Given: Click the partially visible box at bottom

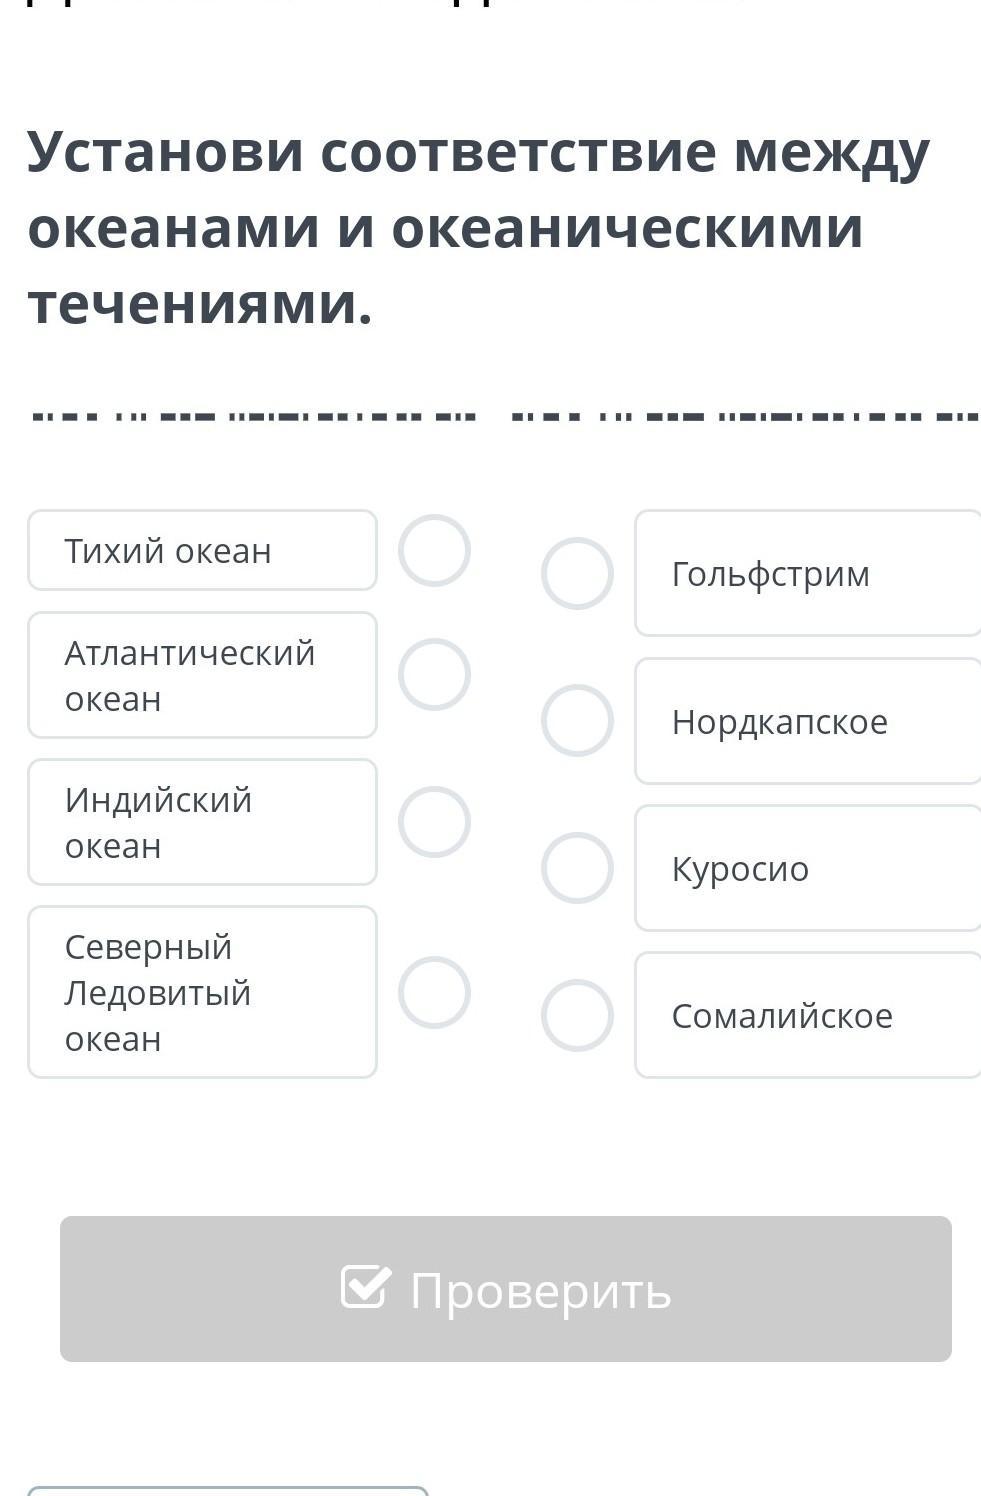Looking at the screenshot, I should [x=228, y=1490].
